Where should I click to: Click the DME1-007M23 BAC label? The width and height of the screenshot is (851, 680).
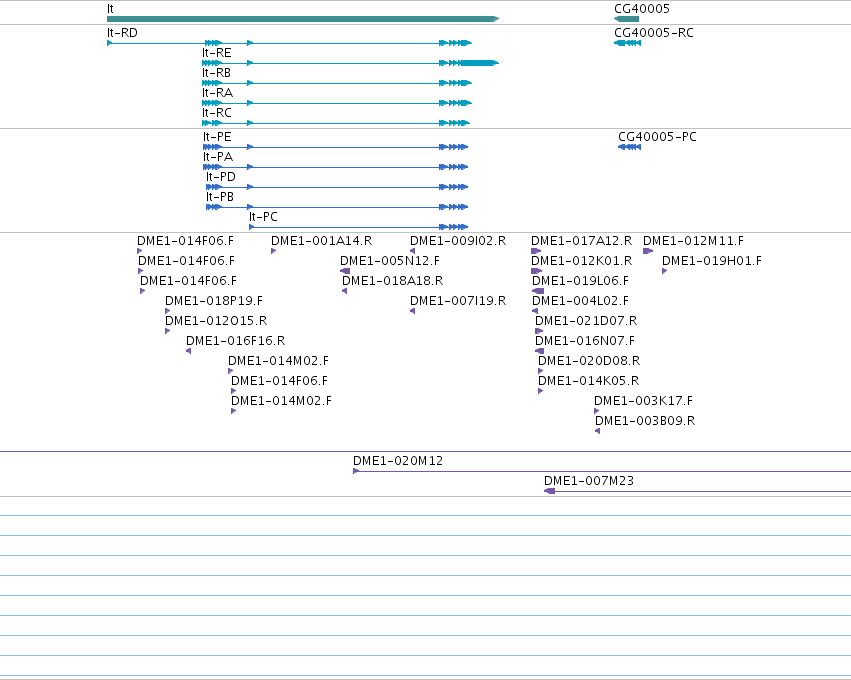pyautogui.click(x=589, y=481)
